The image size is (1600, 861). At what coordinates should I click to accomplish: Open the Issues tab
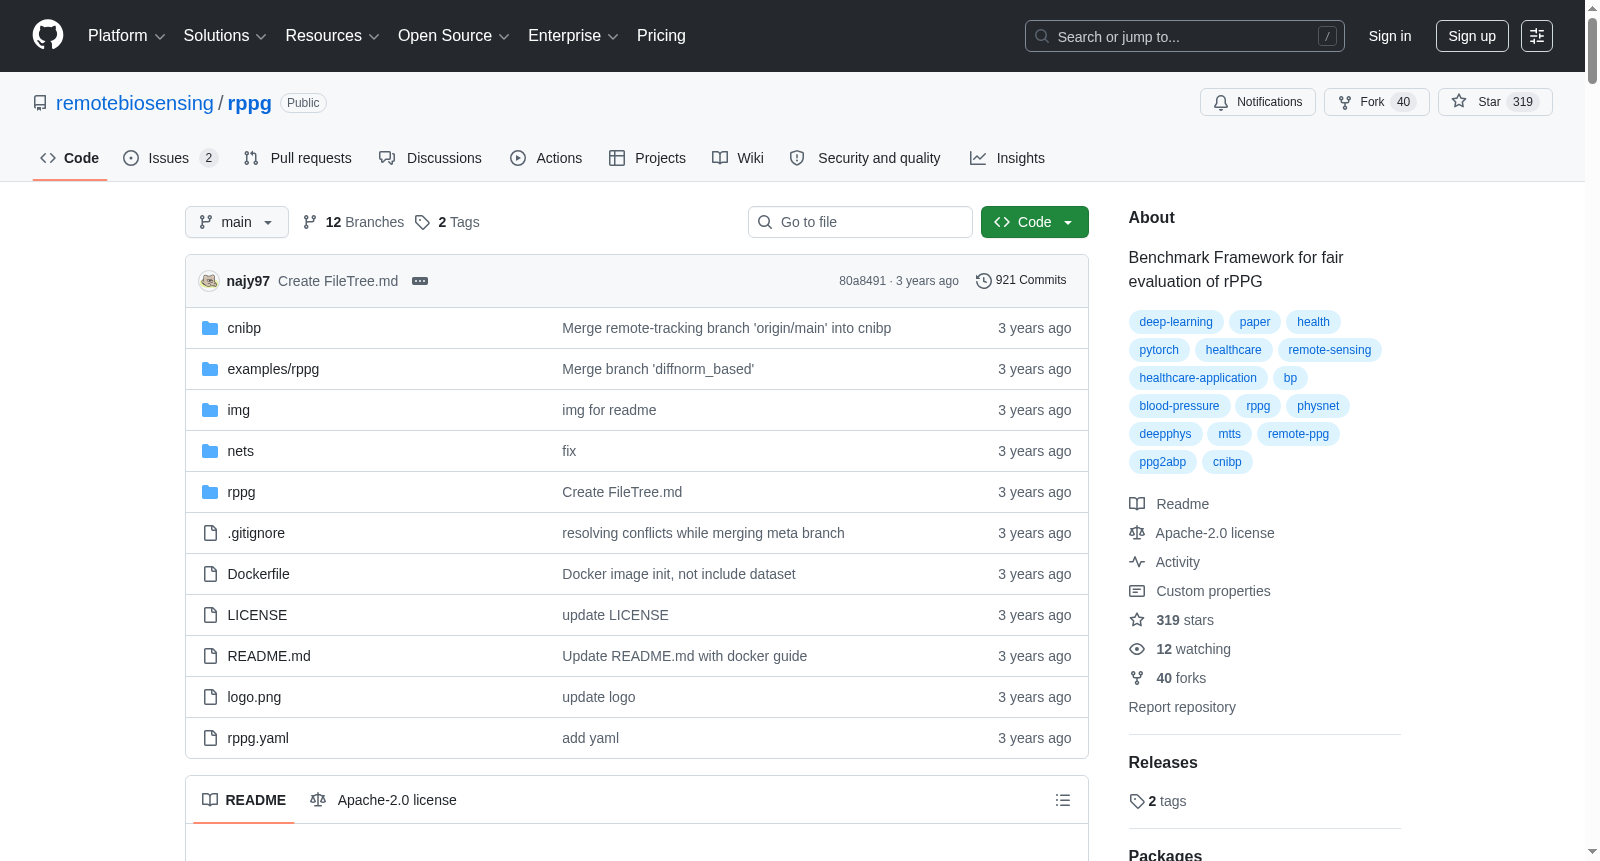point(170,158)
